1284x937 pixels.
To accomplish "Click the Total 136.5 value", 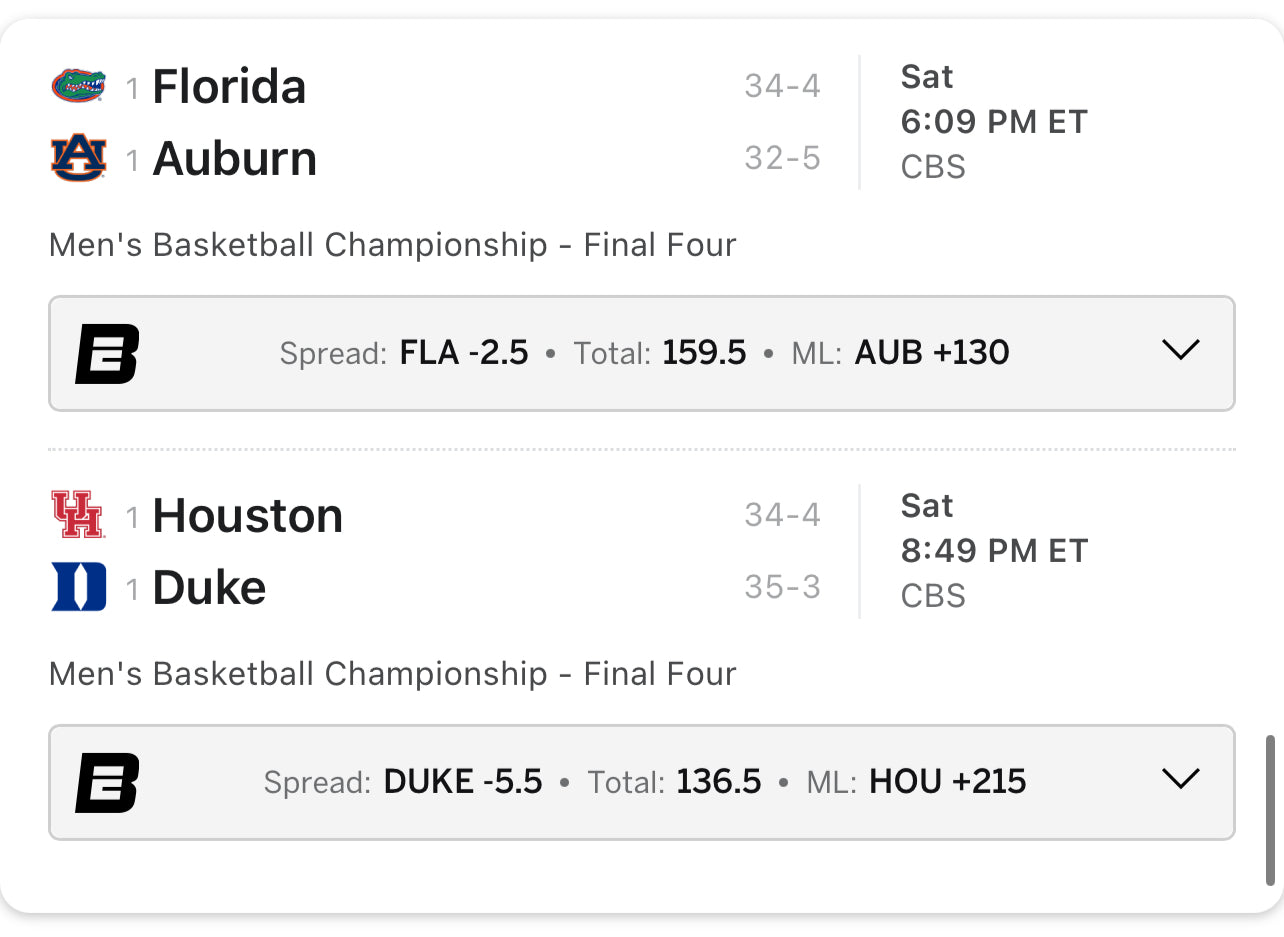I will (x=719, y=782).
